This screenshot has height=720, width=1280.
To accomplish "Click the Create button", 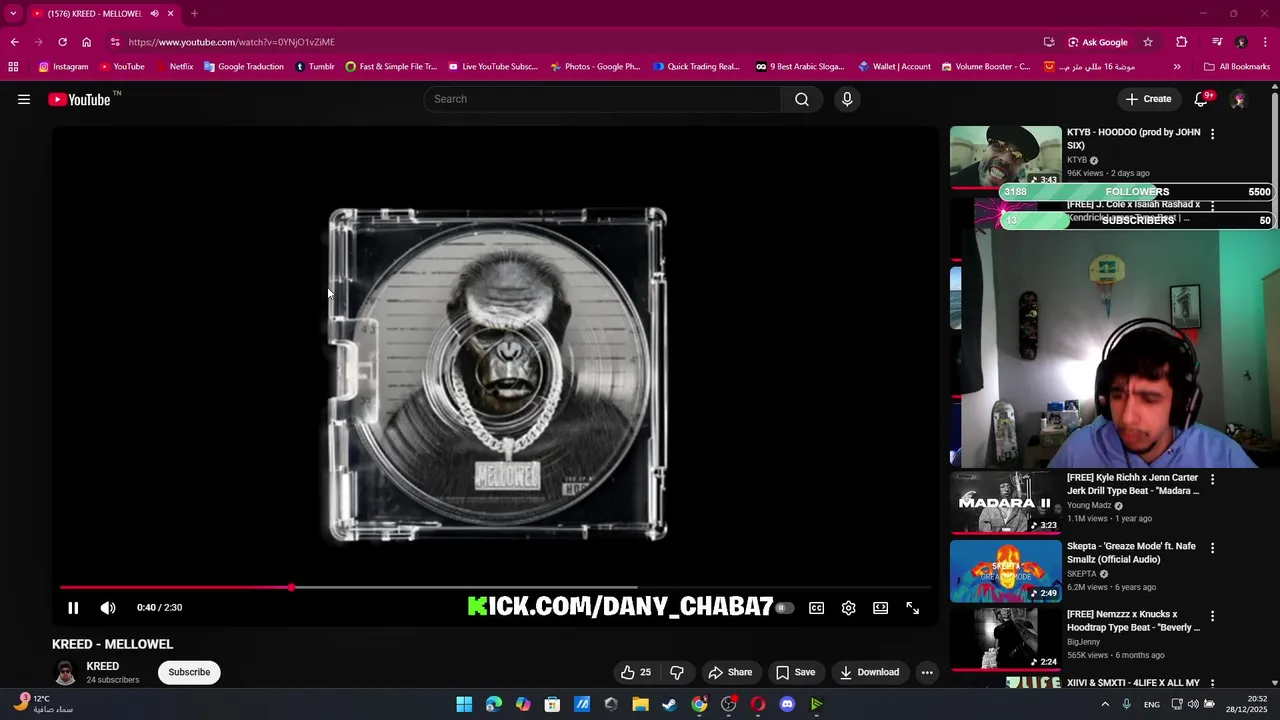I will click(1148, 99).
